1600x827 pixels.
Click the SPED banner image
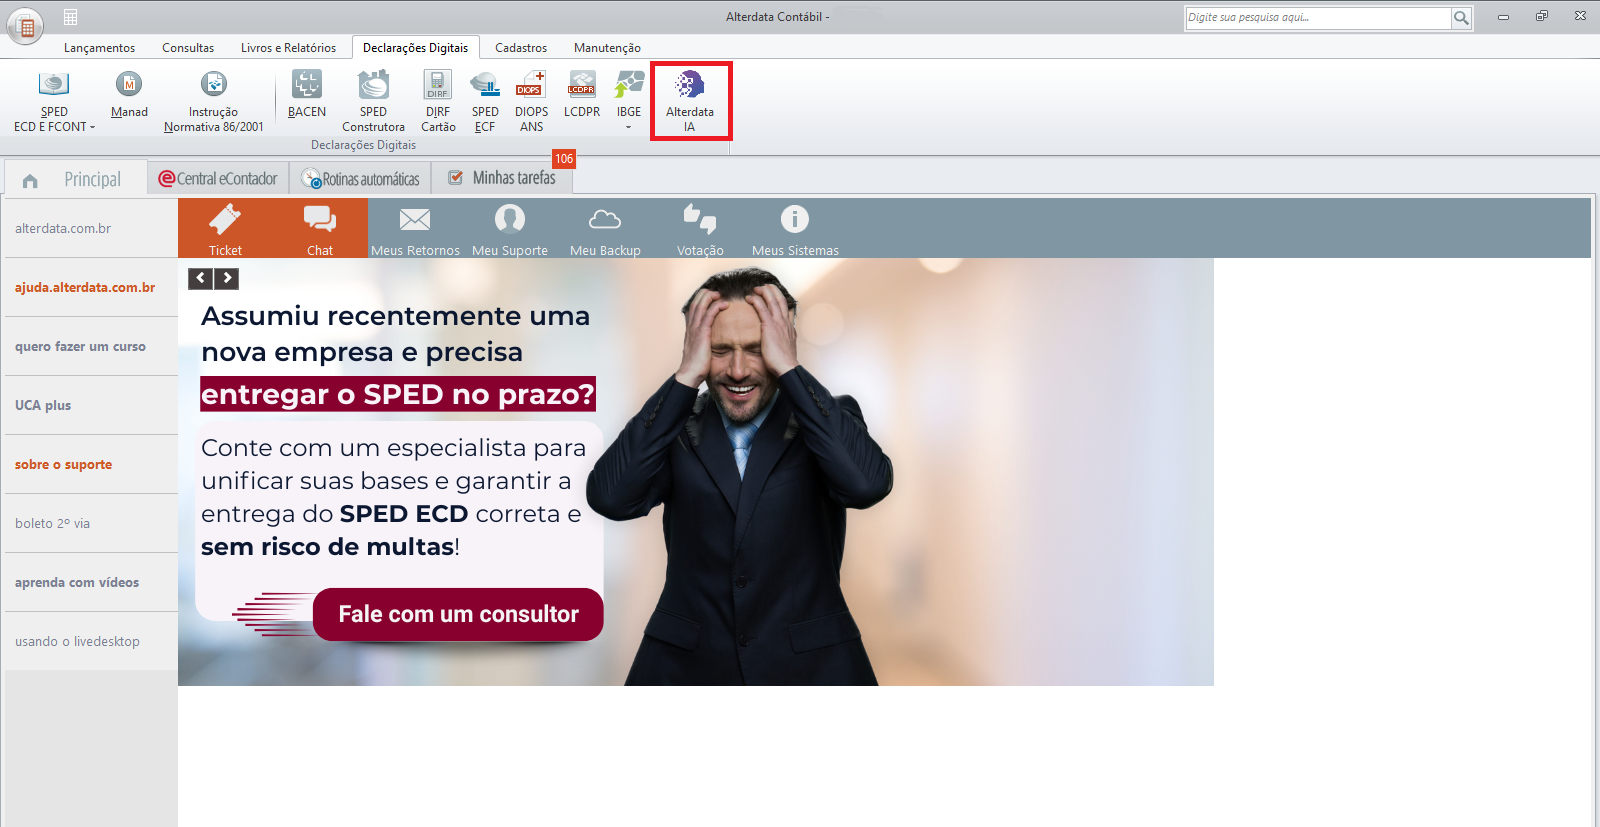[696, 472]
